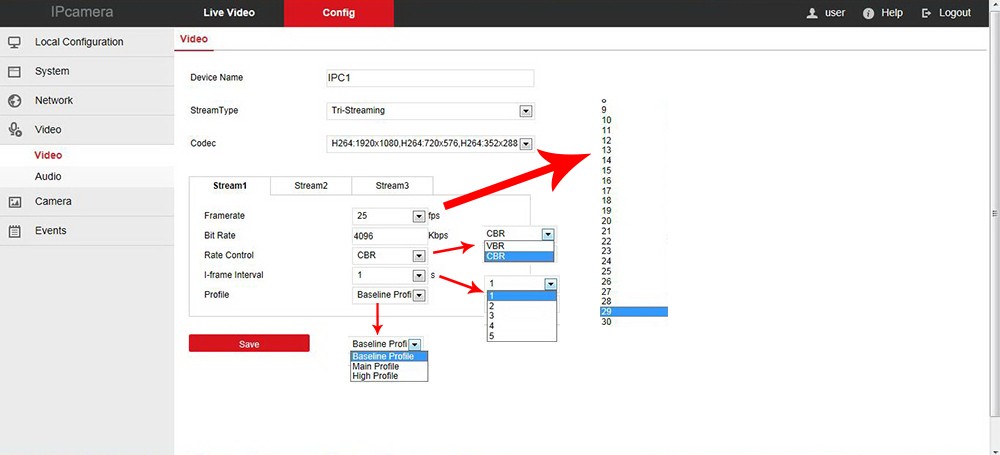Click the Help info icon
This screenshot has width=1000, height=455.
[x=868, y=13]
